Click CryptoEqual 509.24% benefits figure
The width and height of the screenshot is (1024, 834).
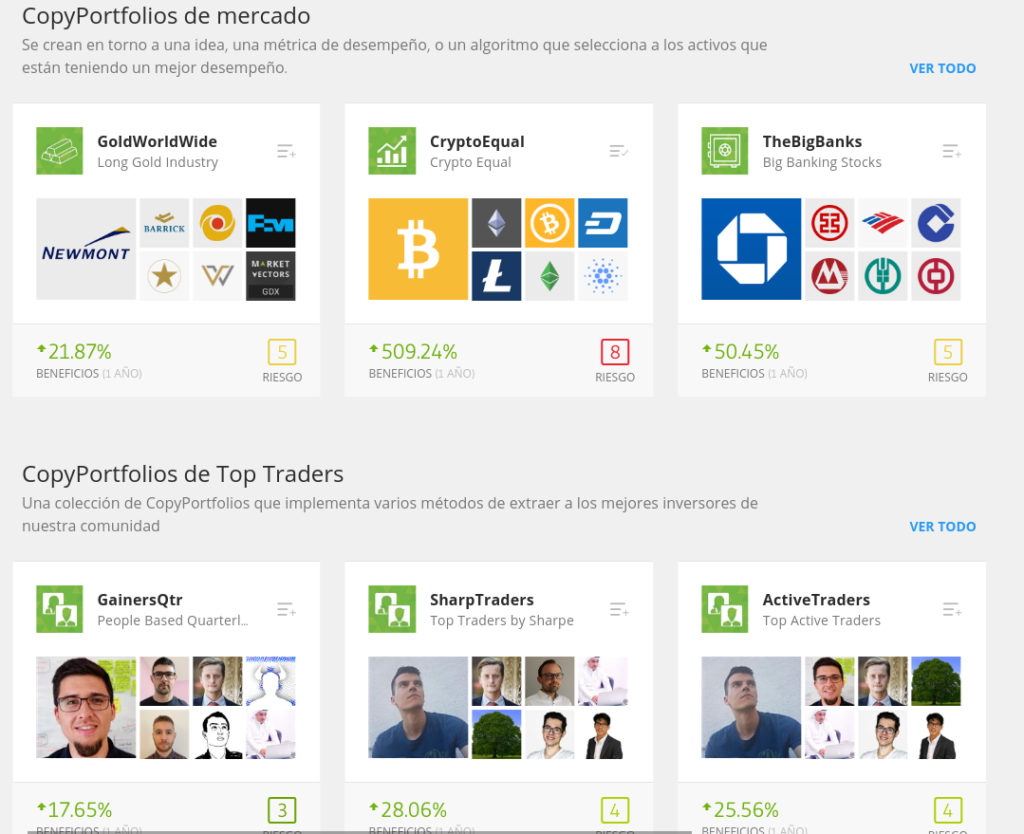(x=413, y=351)
